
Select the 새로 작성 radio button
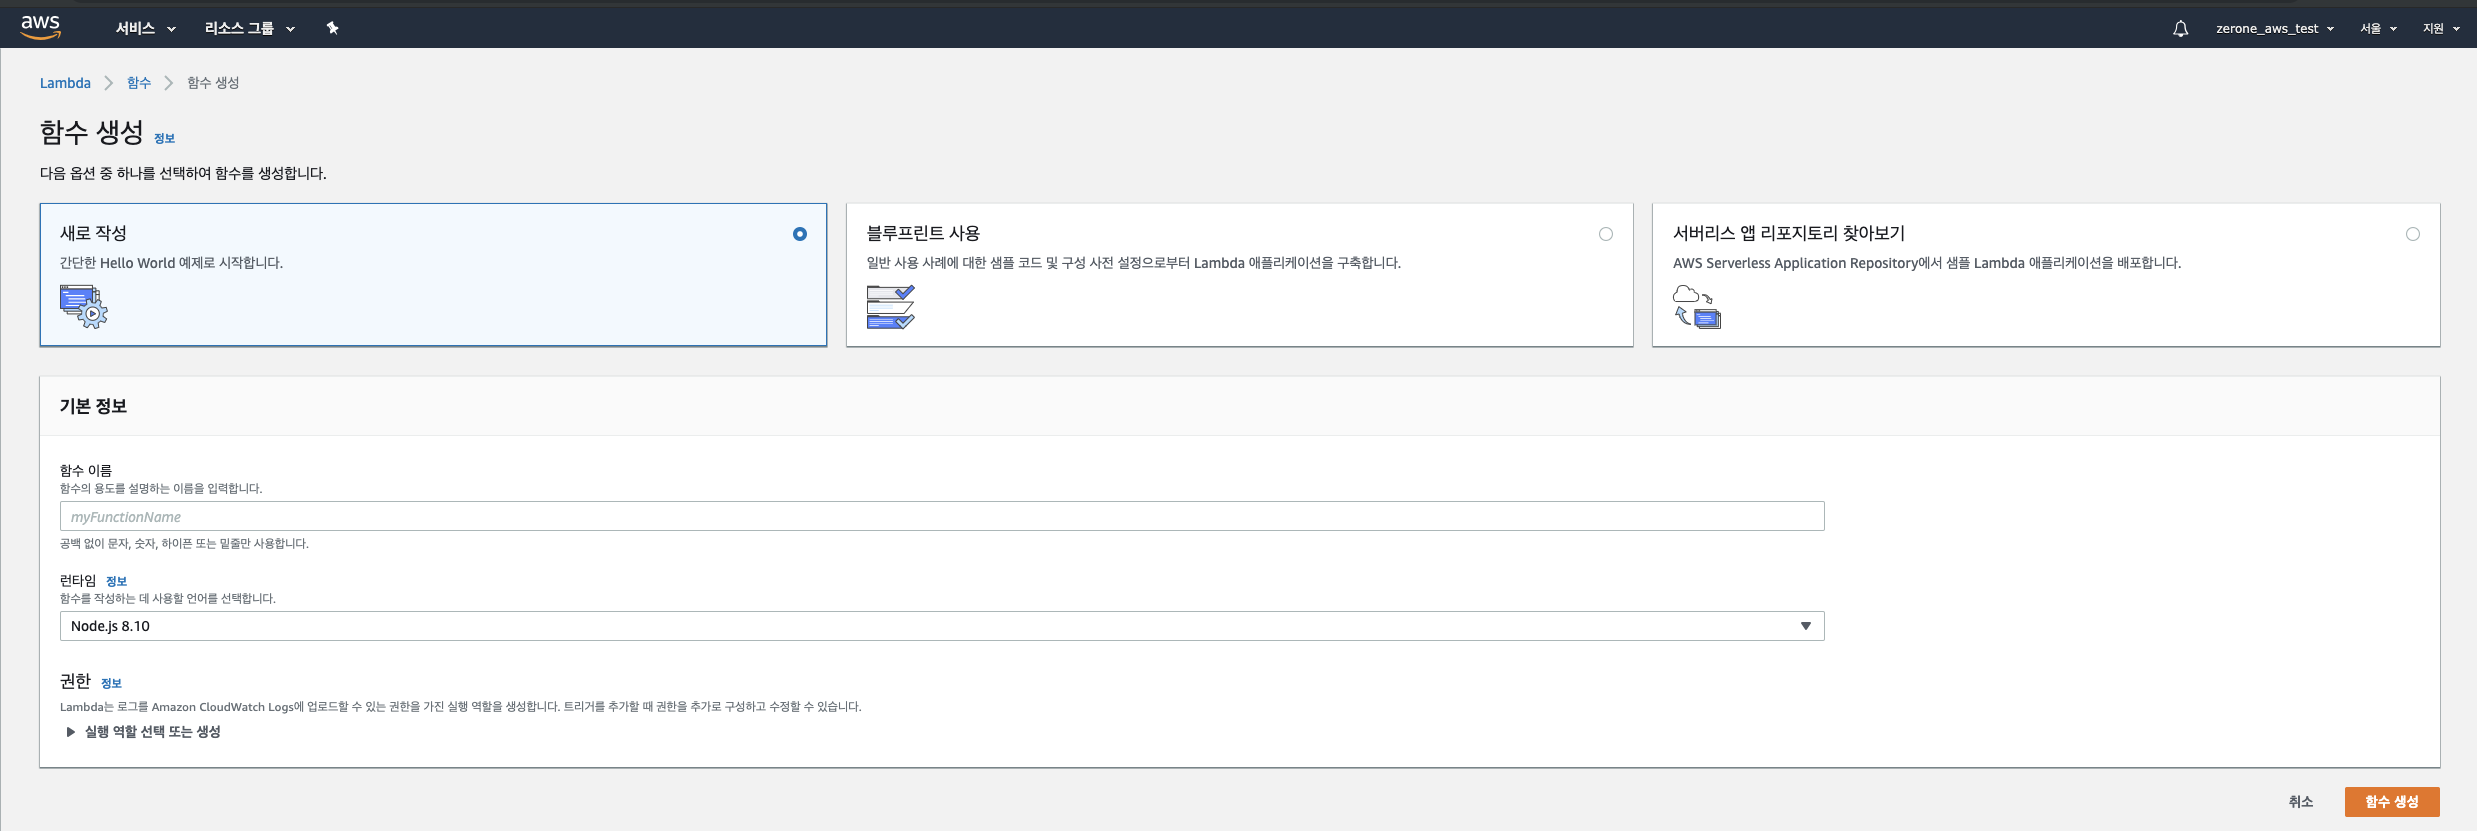click(800, 234)
